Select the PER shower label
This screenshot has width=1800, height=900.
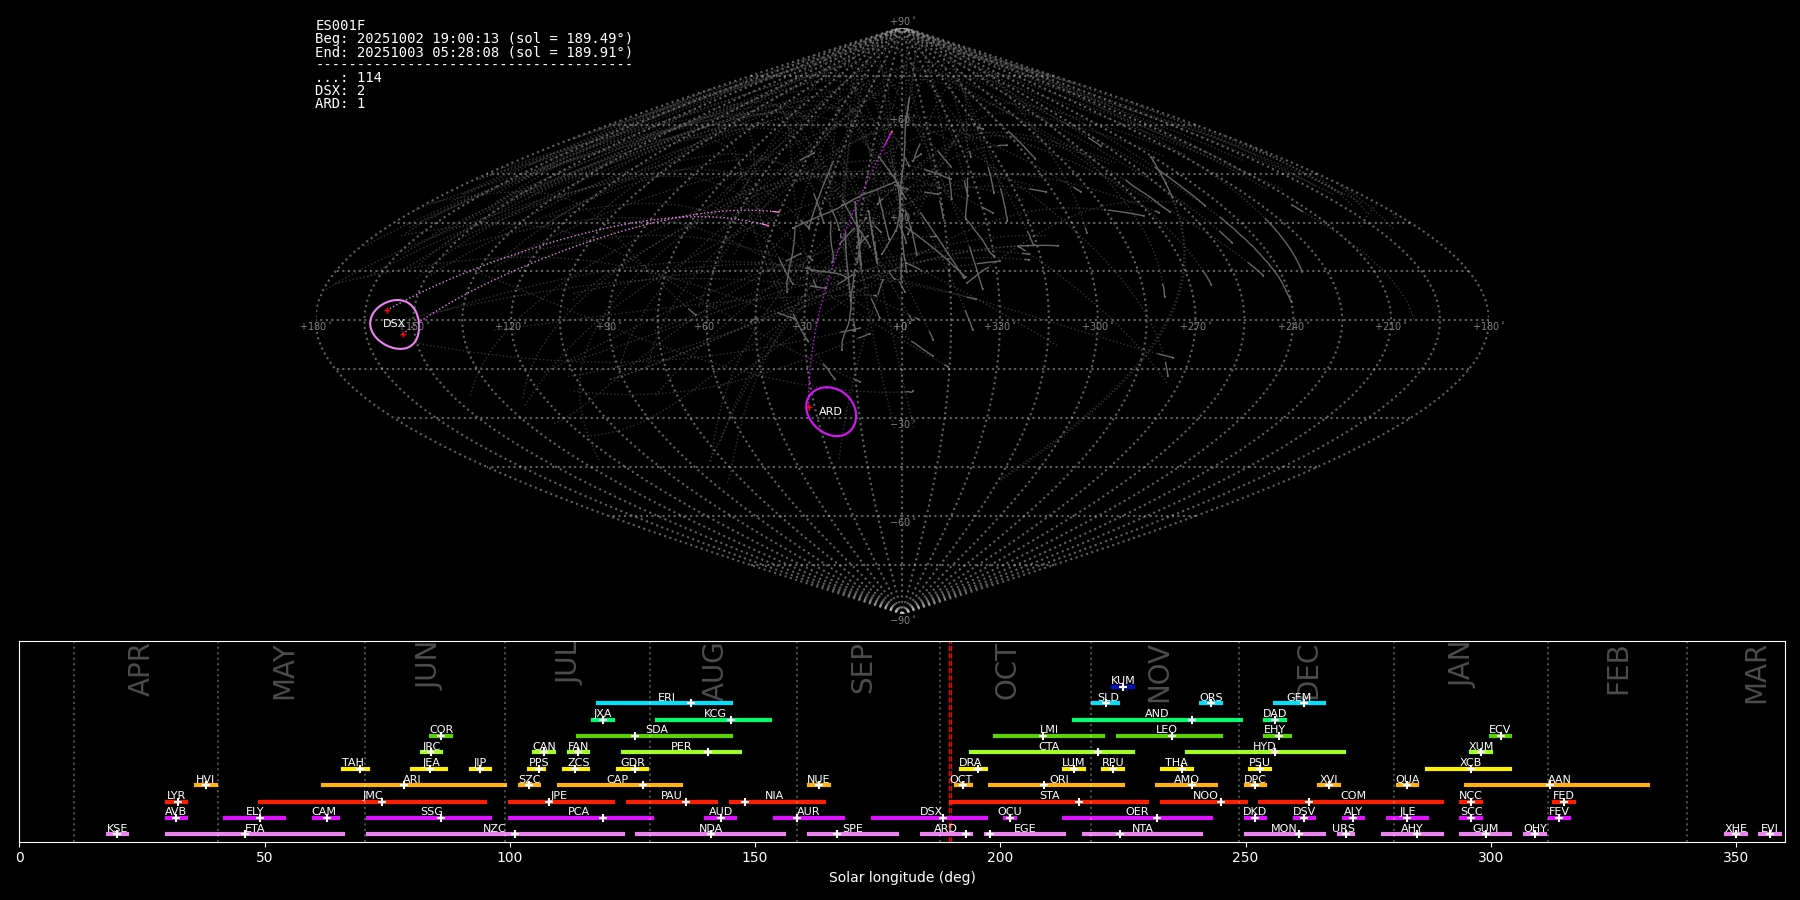click(681, 747)
